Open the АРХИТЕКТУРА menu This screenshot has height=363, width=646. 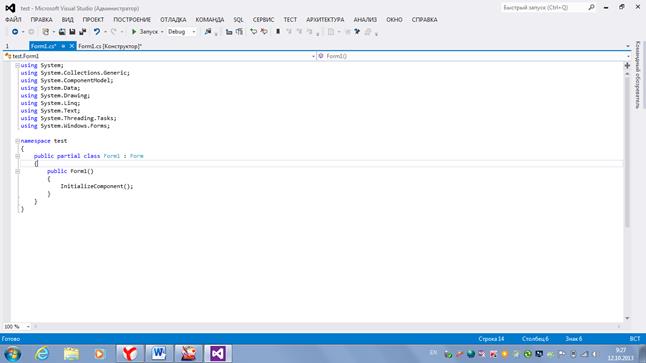pyautogui.click(x=325, y=20)
